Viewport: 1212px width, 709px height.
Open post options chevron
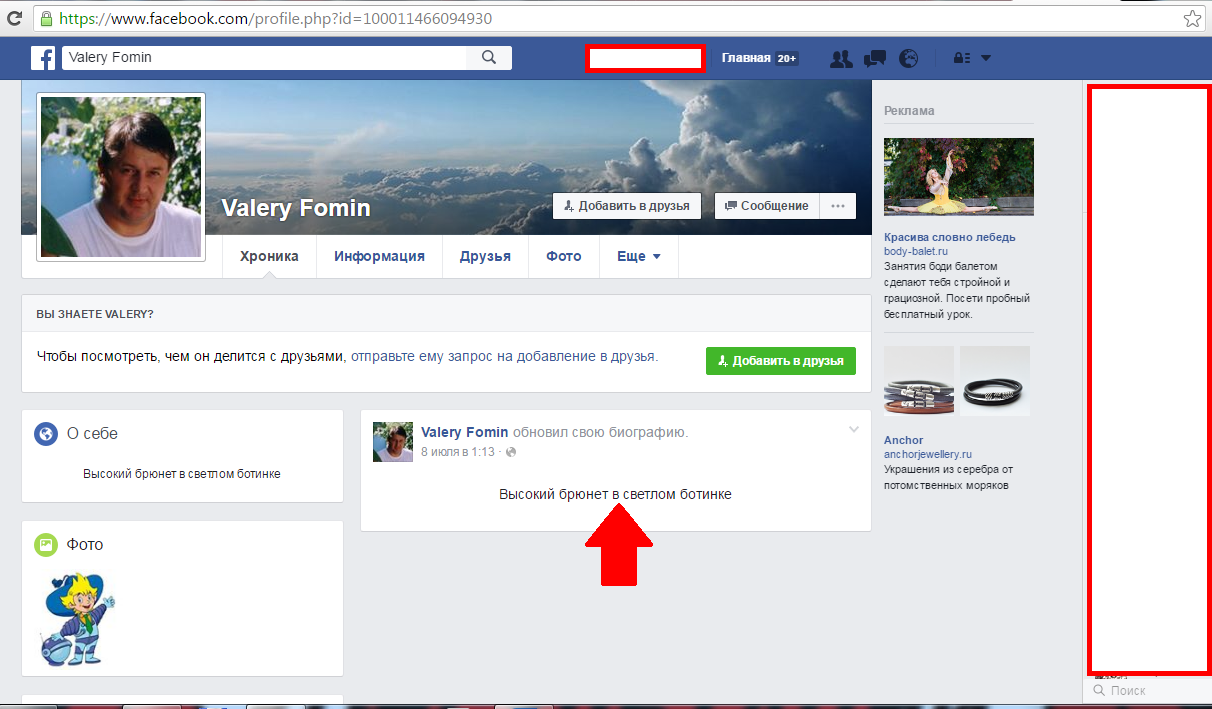(x=854, y=430)
